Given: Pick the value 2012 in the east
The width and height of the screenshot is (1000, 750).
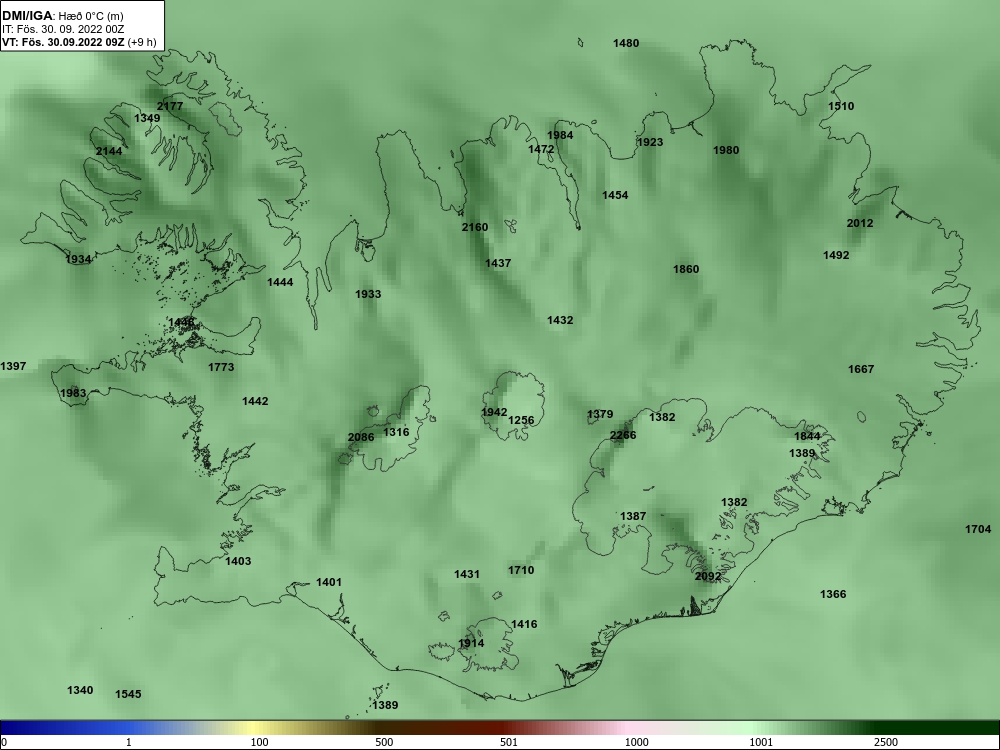Looking at the screenshot, I should [860, 223].
